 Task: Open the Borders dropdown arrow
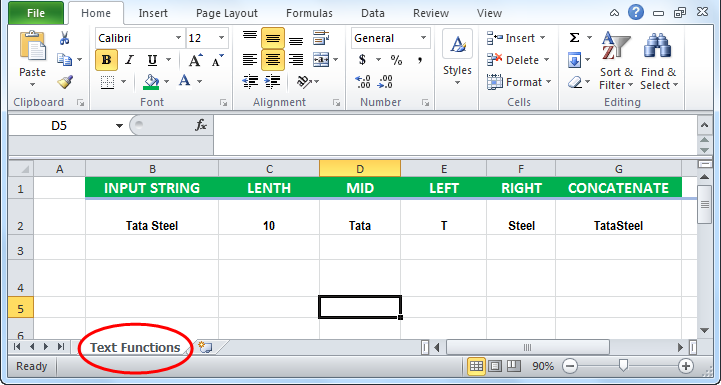[x=123, y=82]
